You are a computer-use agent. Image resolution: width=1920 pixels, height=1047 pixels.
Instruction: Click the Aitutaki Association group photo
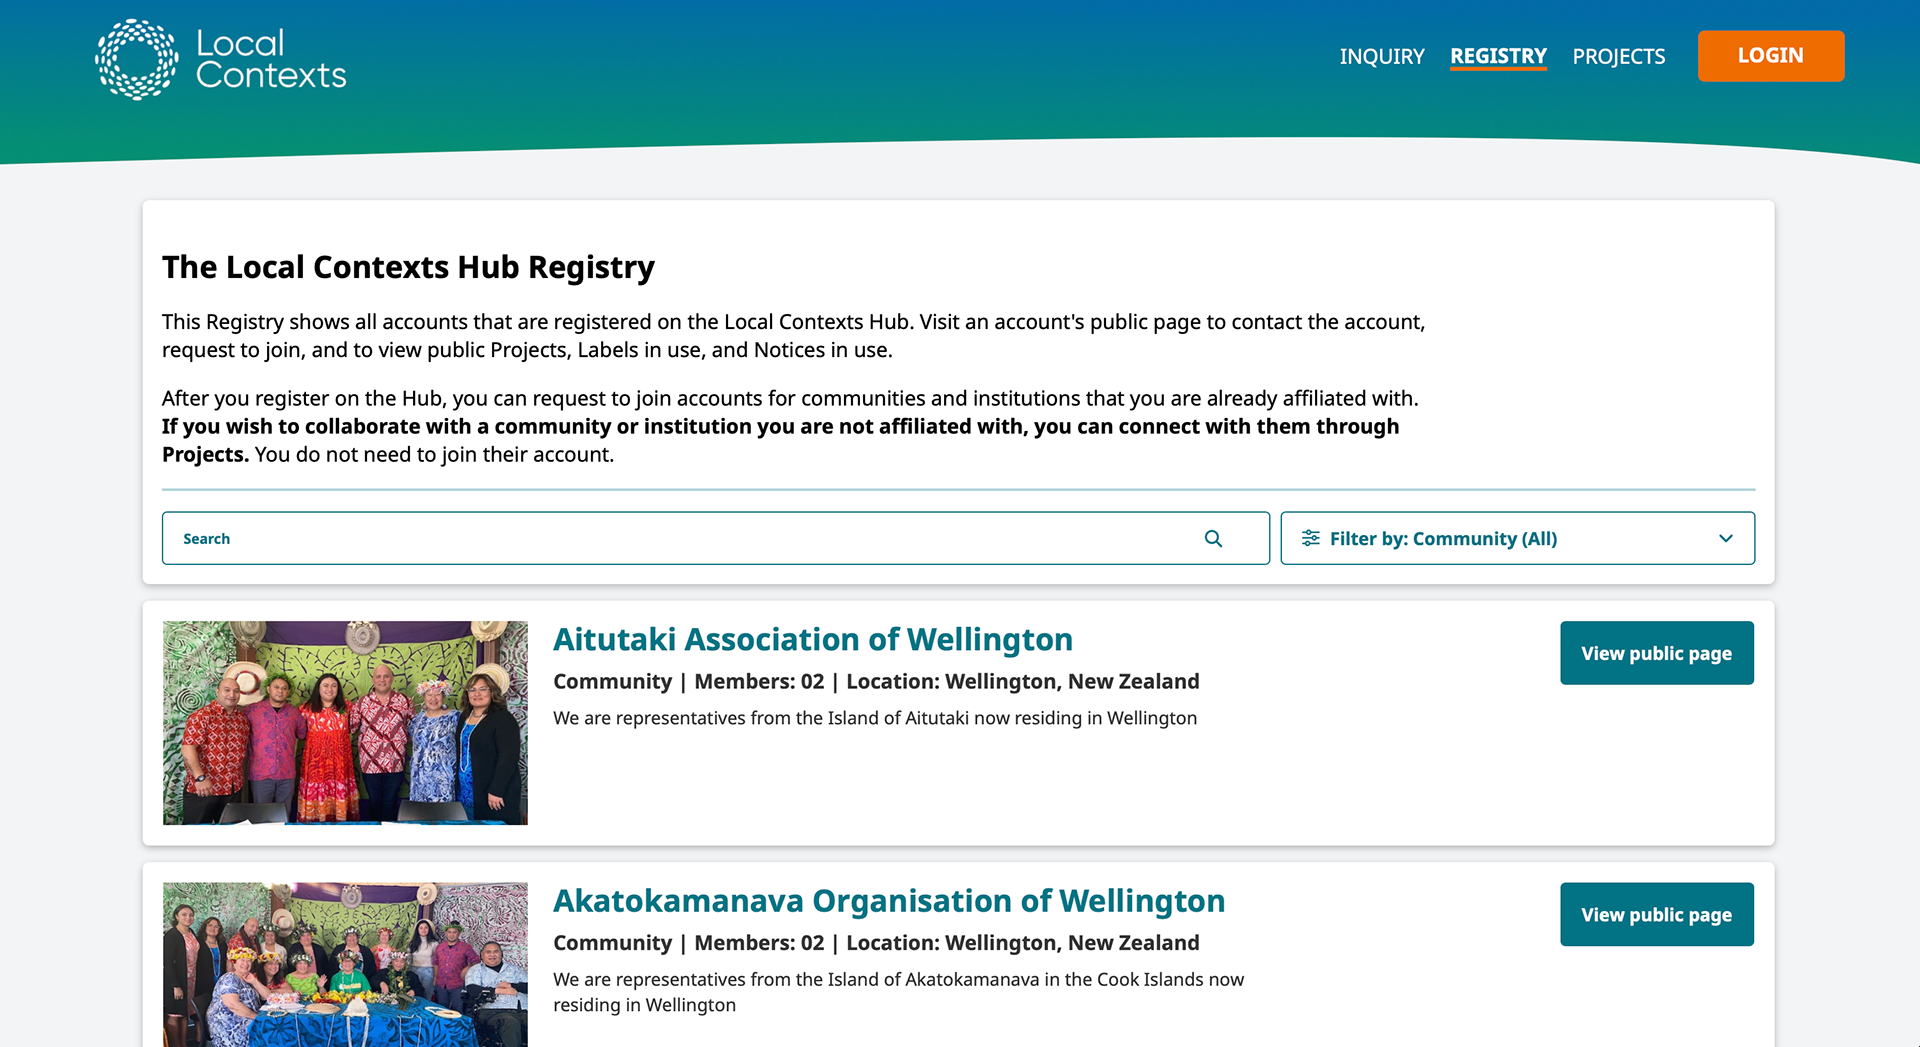345,723
